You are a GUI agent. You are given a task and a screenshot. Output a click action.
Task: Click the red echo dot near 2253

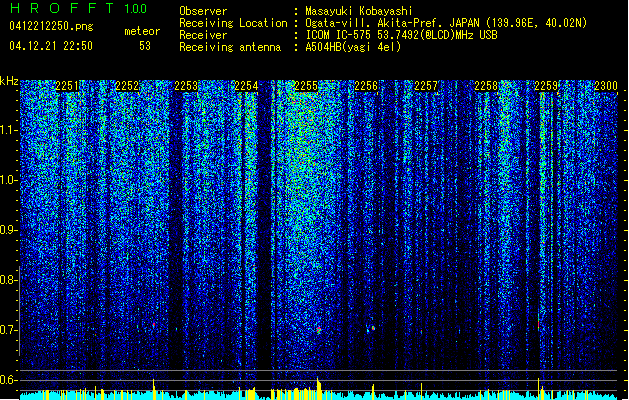pyautogui.click(x=154, y=324)
